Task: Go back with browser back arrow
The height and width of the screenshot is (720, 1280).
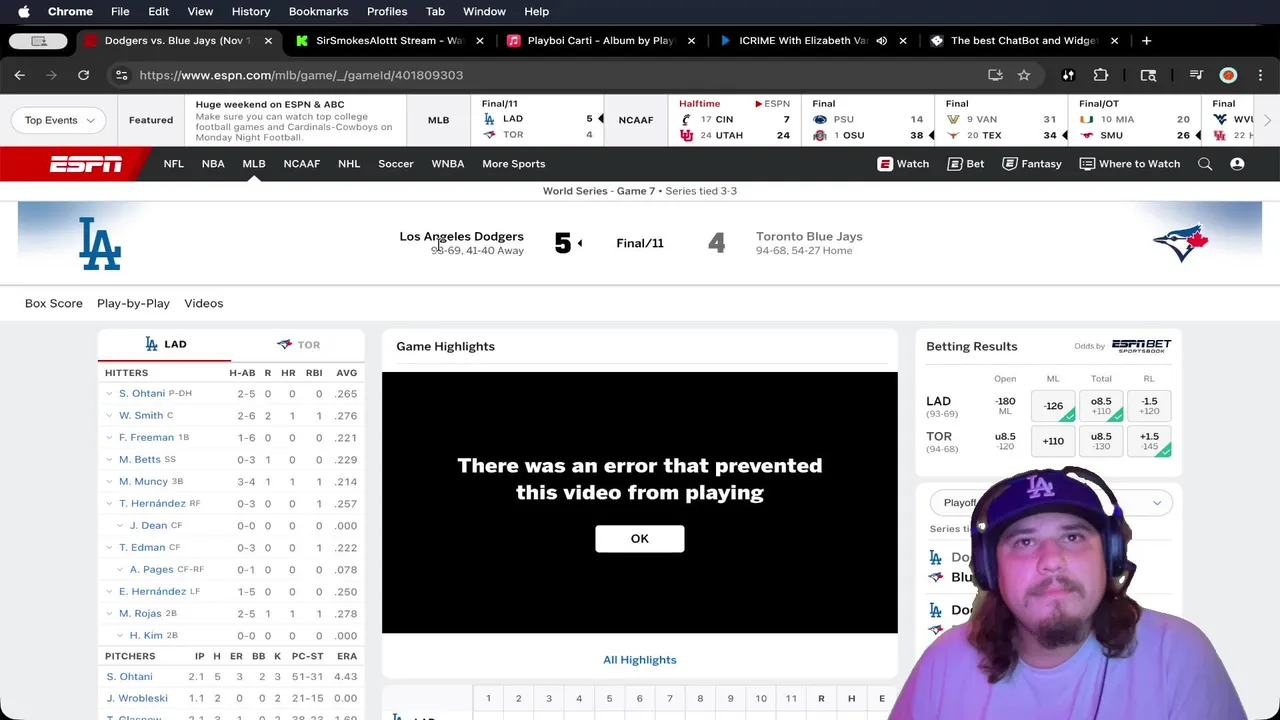Action: [20, 75]
